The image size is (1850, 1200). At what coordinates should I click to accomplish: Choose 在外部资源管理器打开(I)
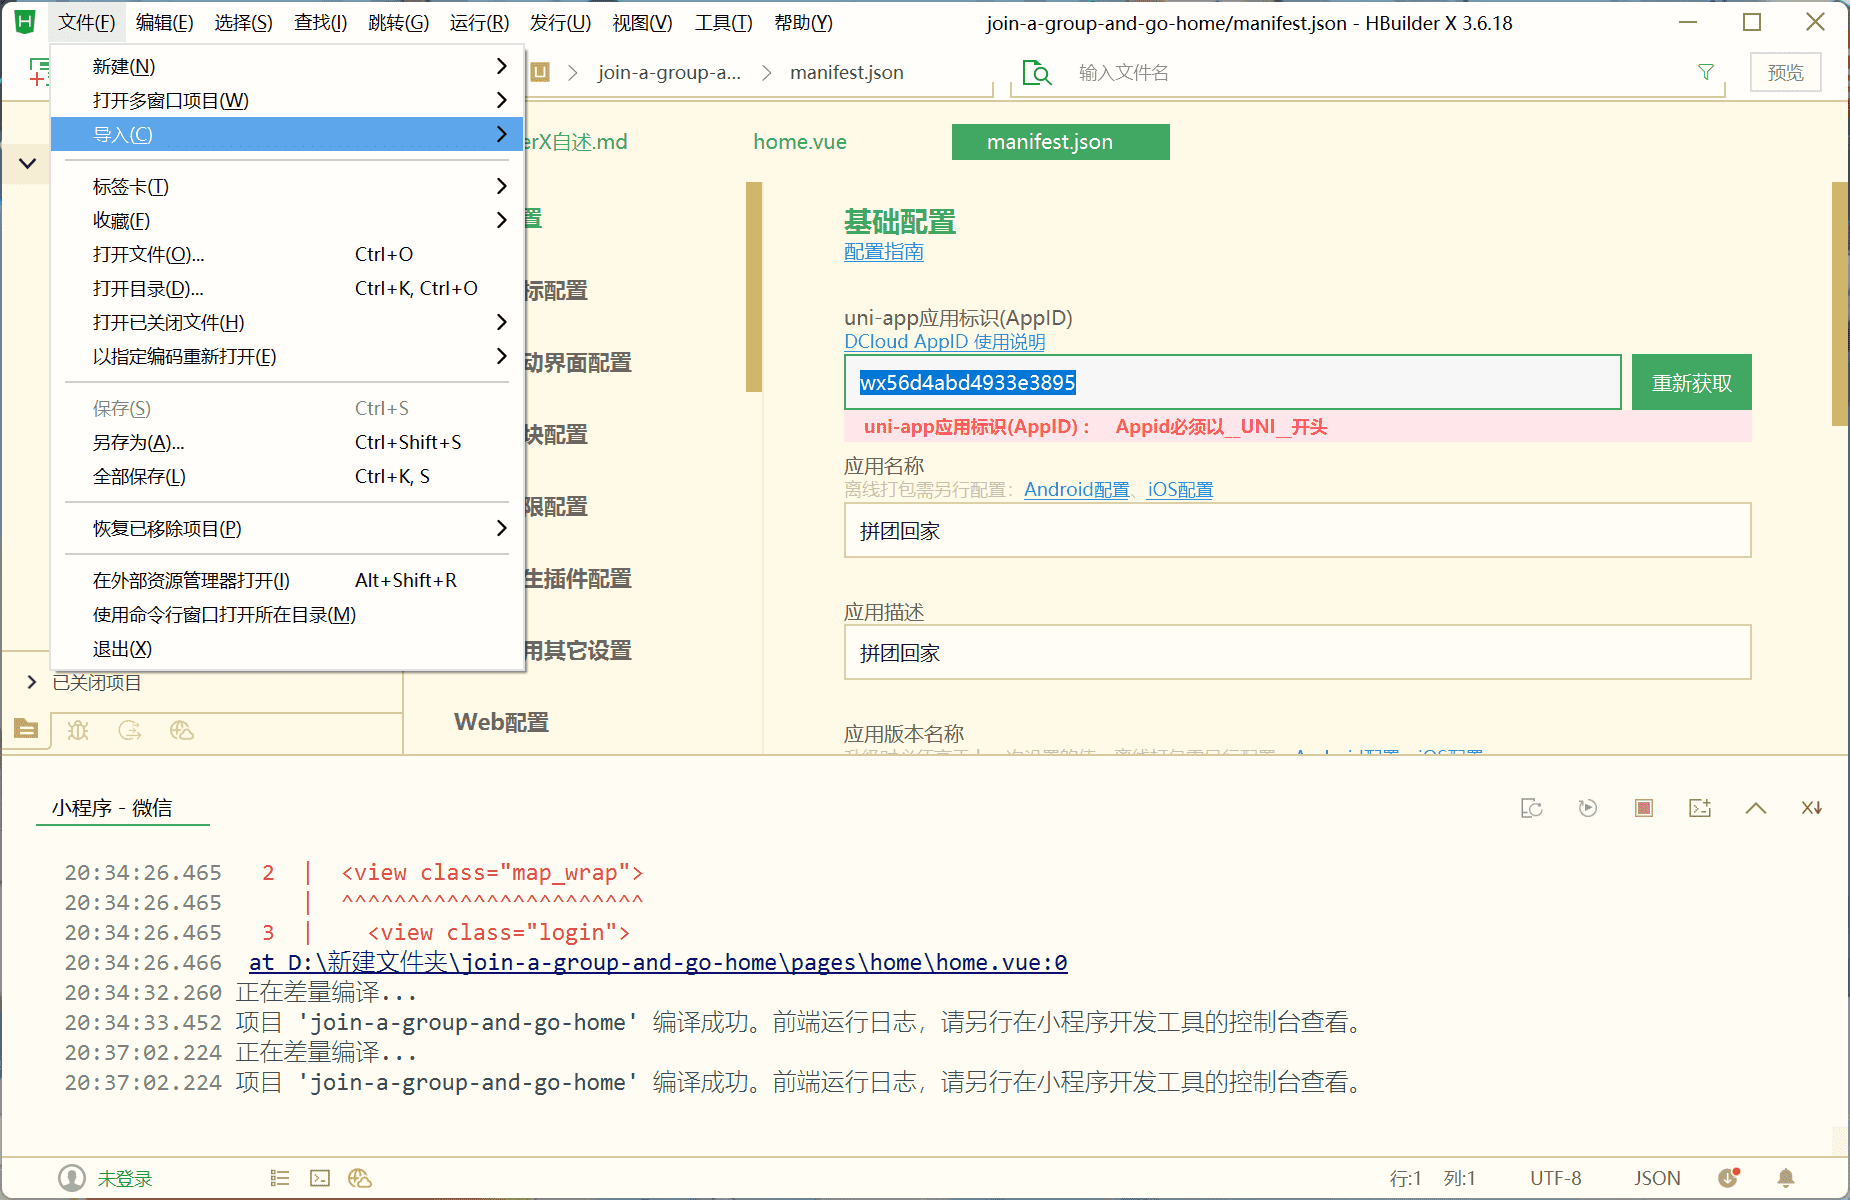[287, 580]
